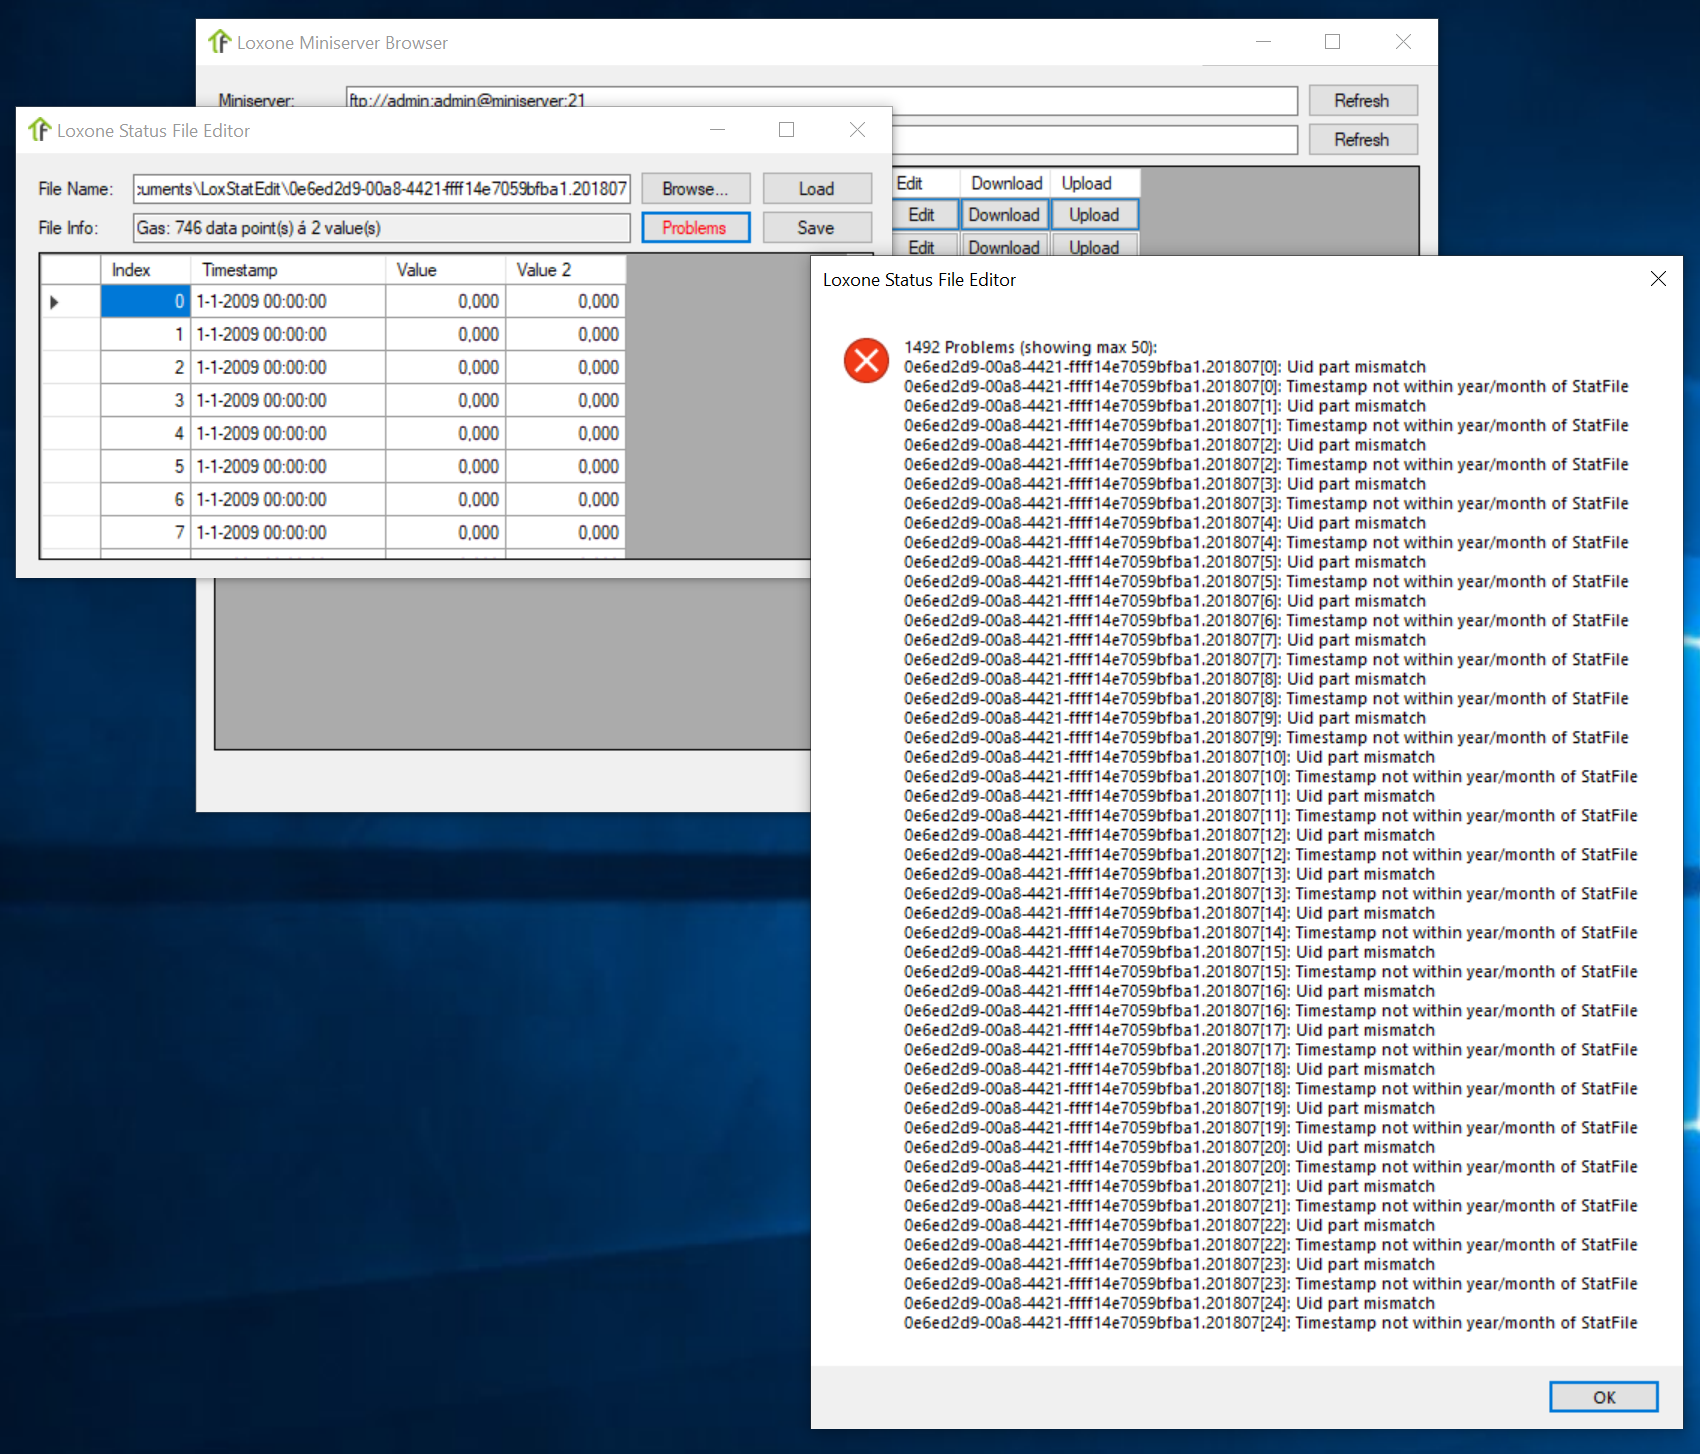Click Download button in second grid row
Image resolution: width=1700 pixels, height=1454 pixels.
pos(1004,246)
